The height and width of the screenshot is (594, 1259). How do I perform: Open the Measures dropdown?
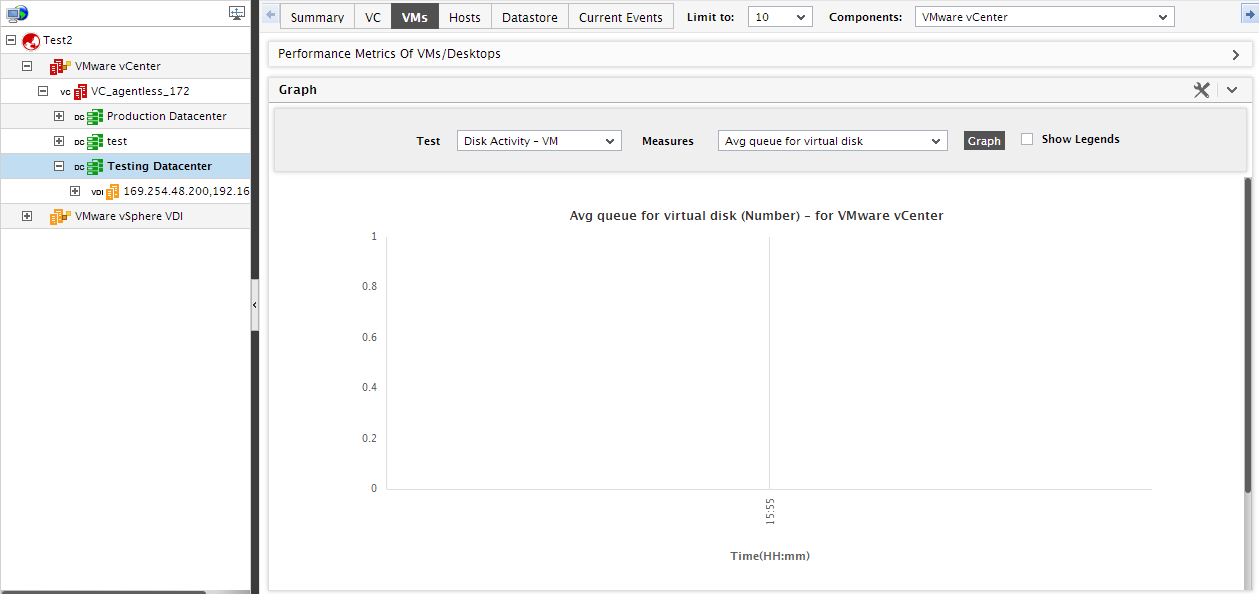832,141
